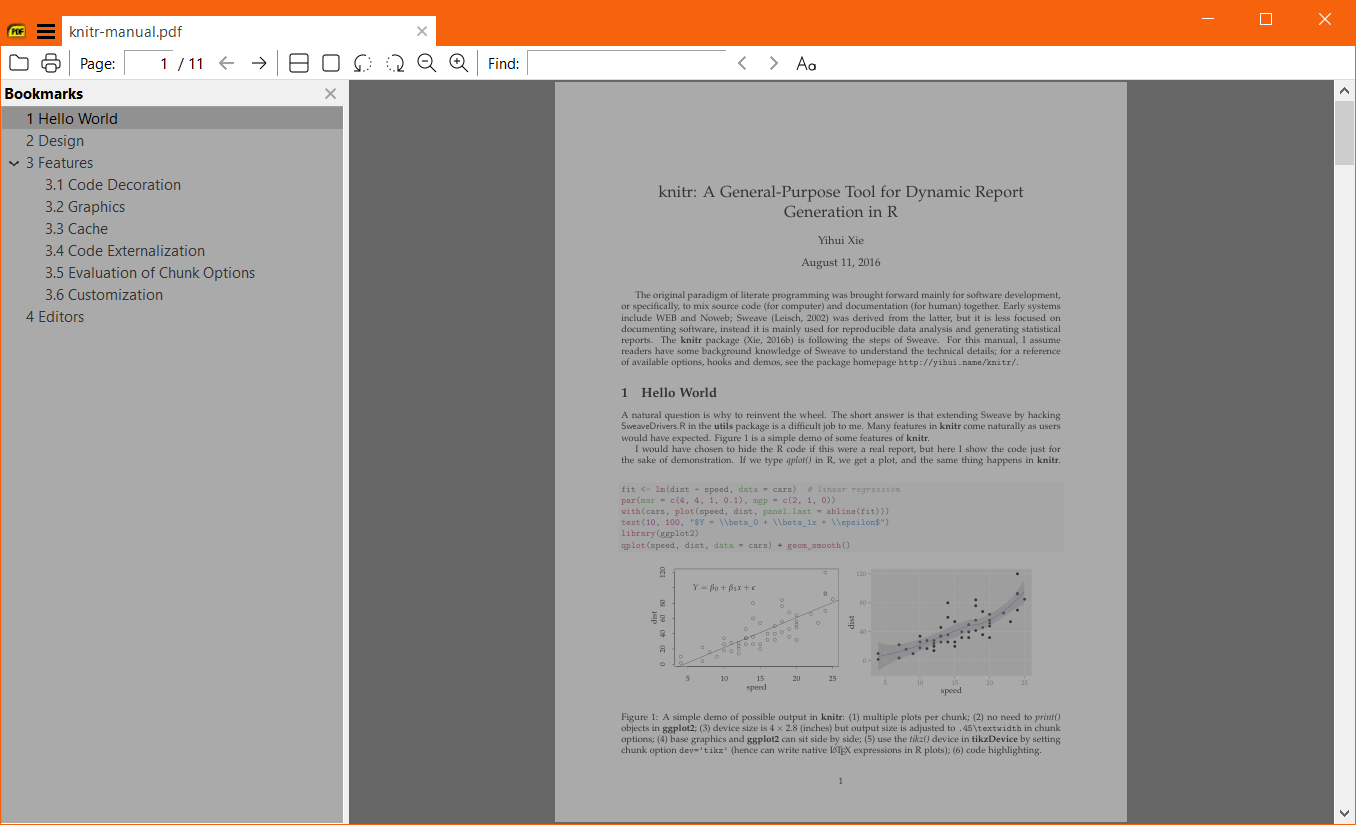The image size is (1356, 825).
Task: Zoom in on the document
Action: point(458,62)
